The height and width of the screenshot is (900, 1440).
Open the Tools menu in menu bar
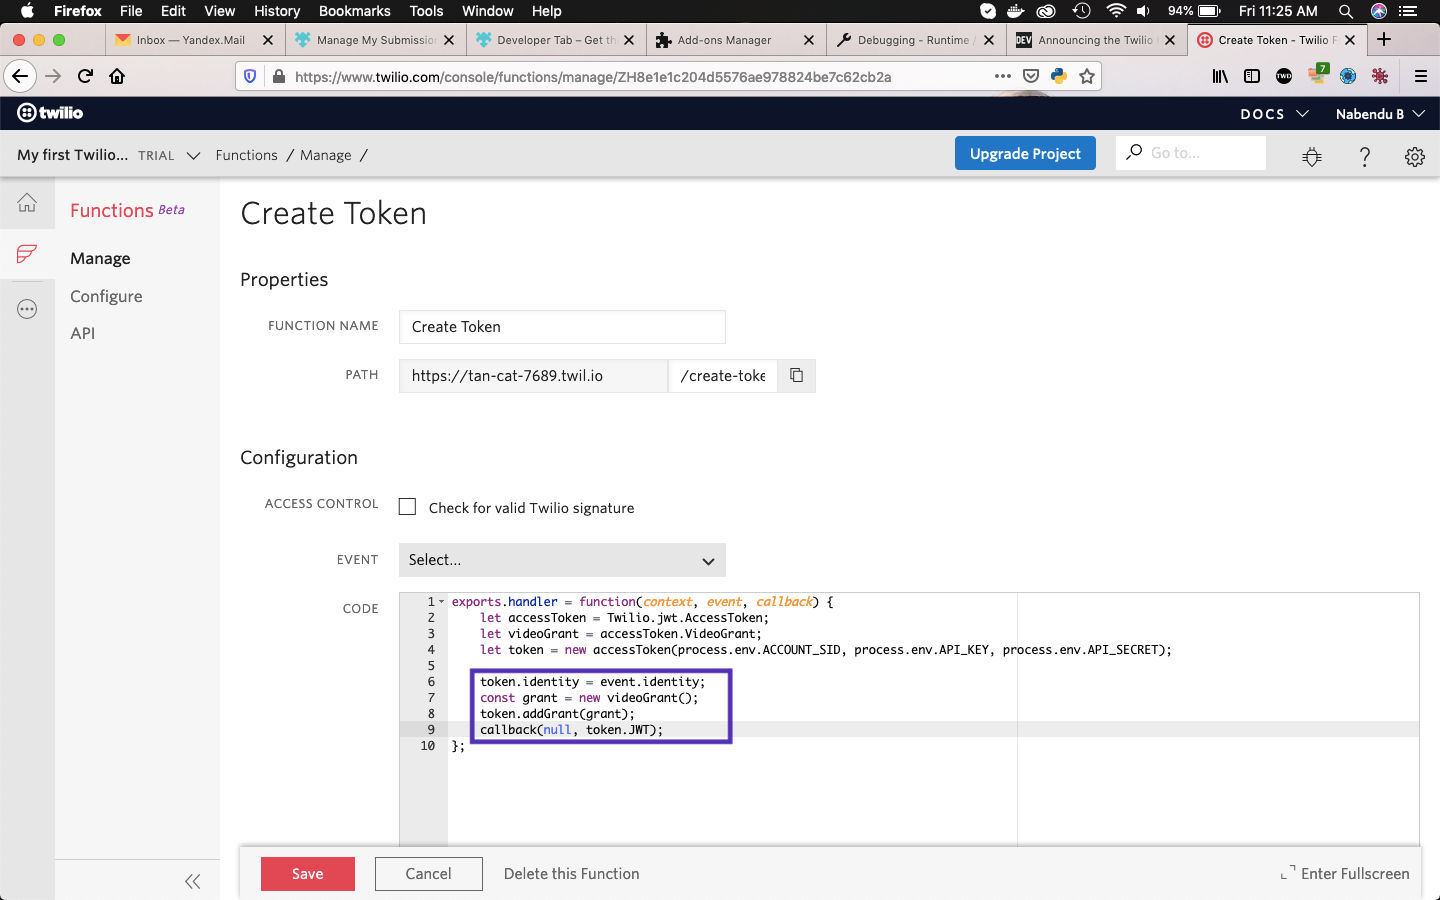click(x=426, y=11)
